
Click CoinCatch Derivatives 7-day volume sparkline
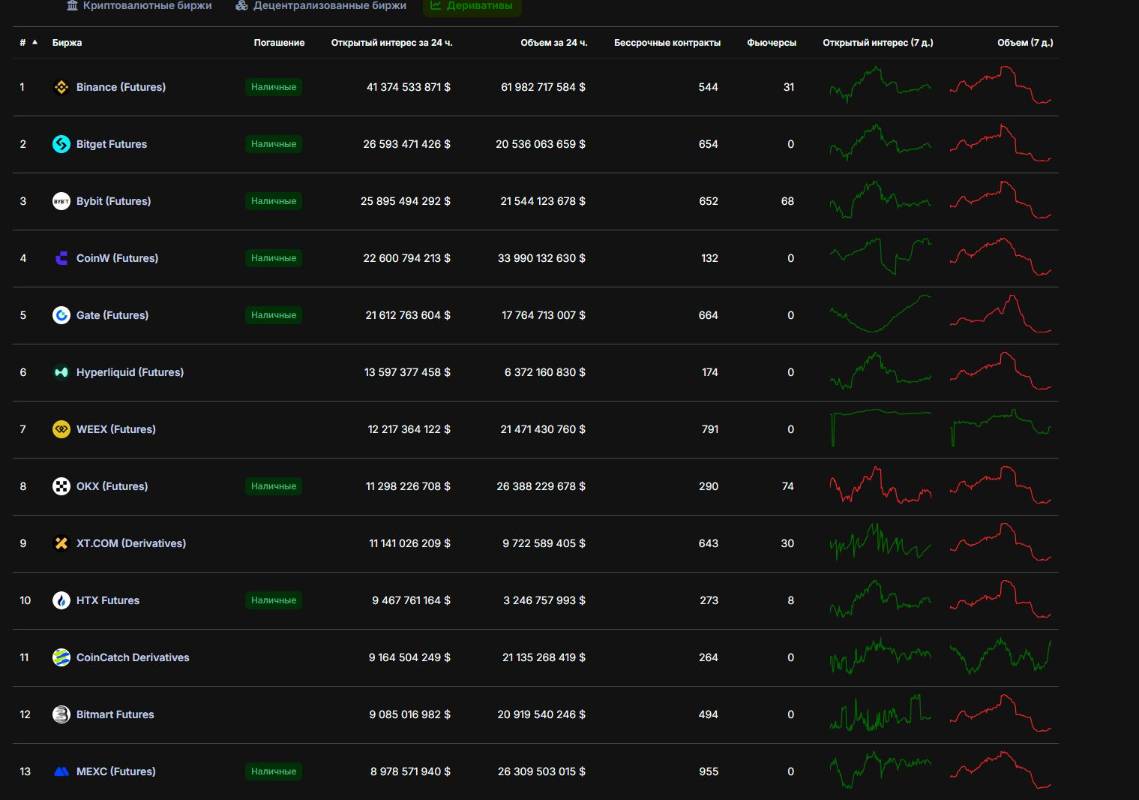(1000, 657)
